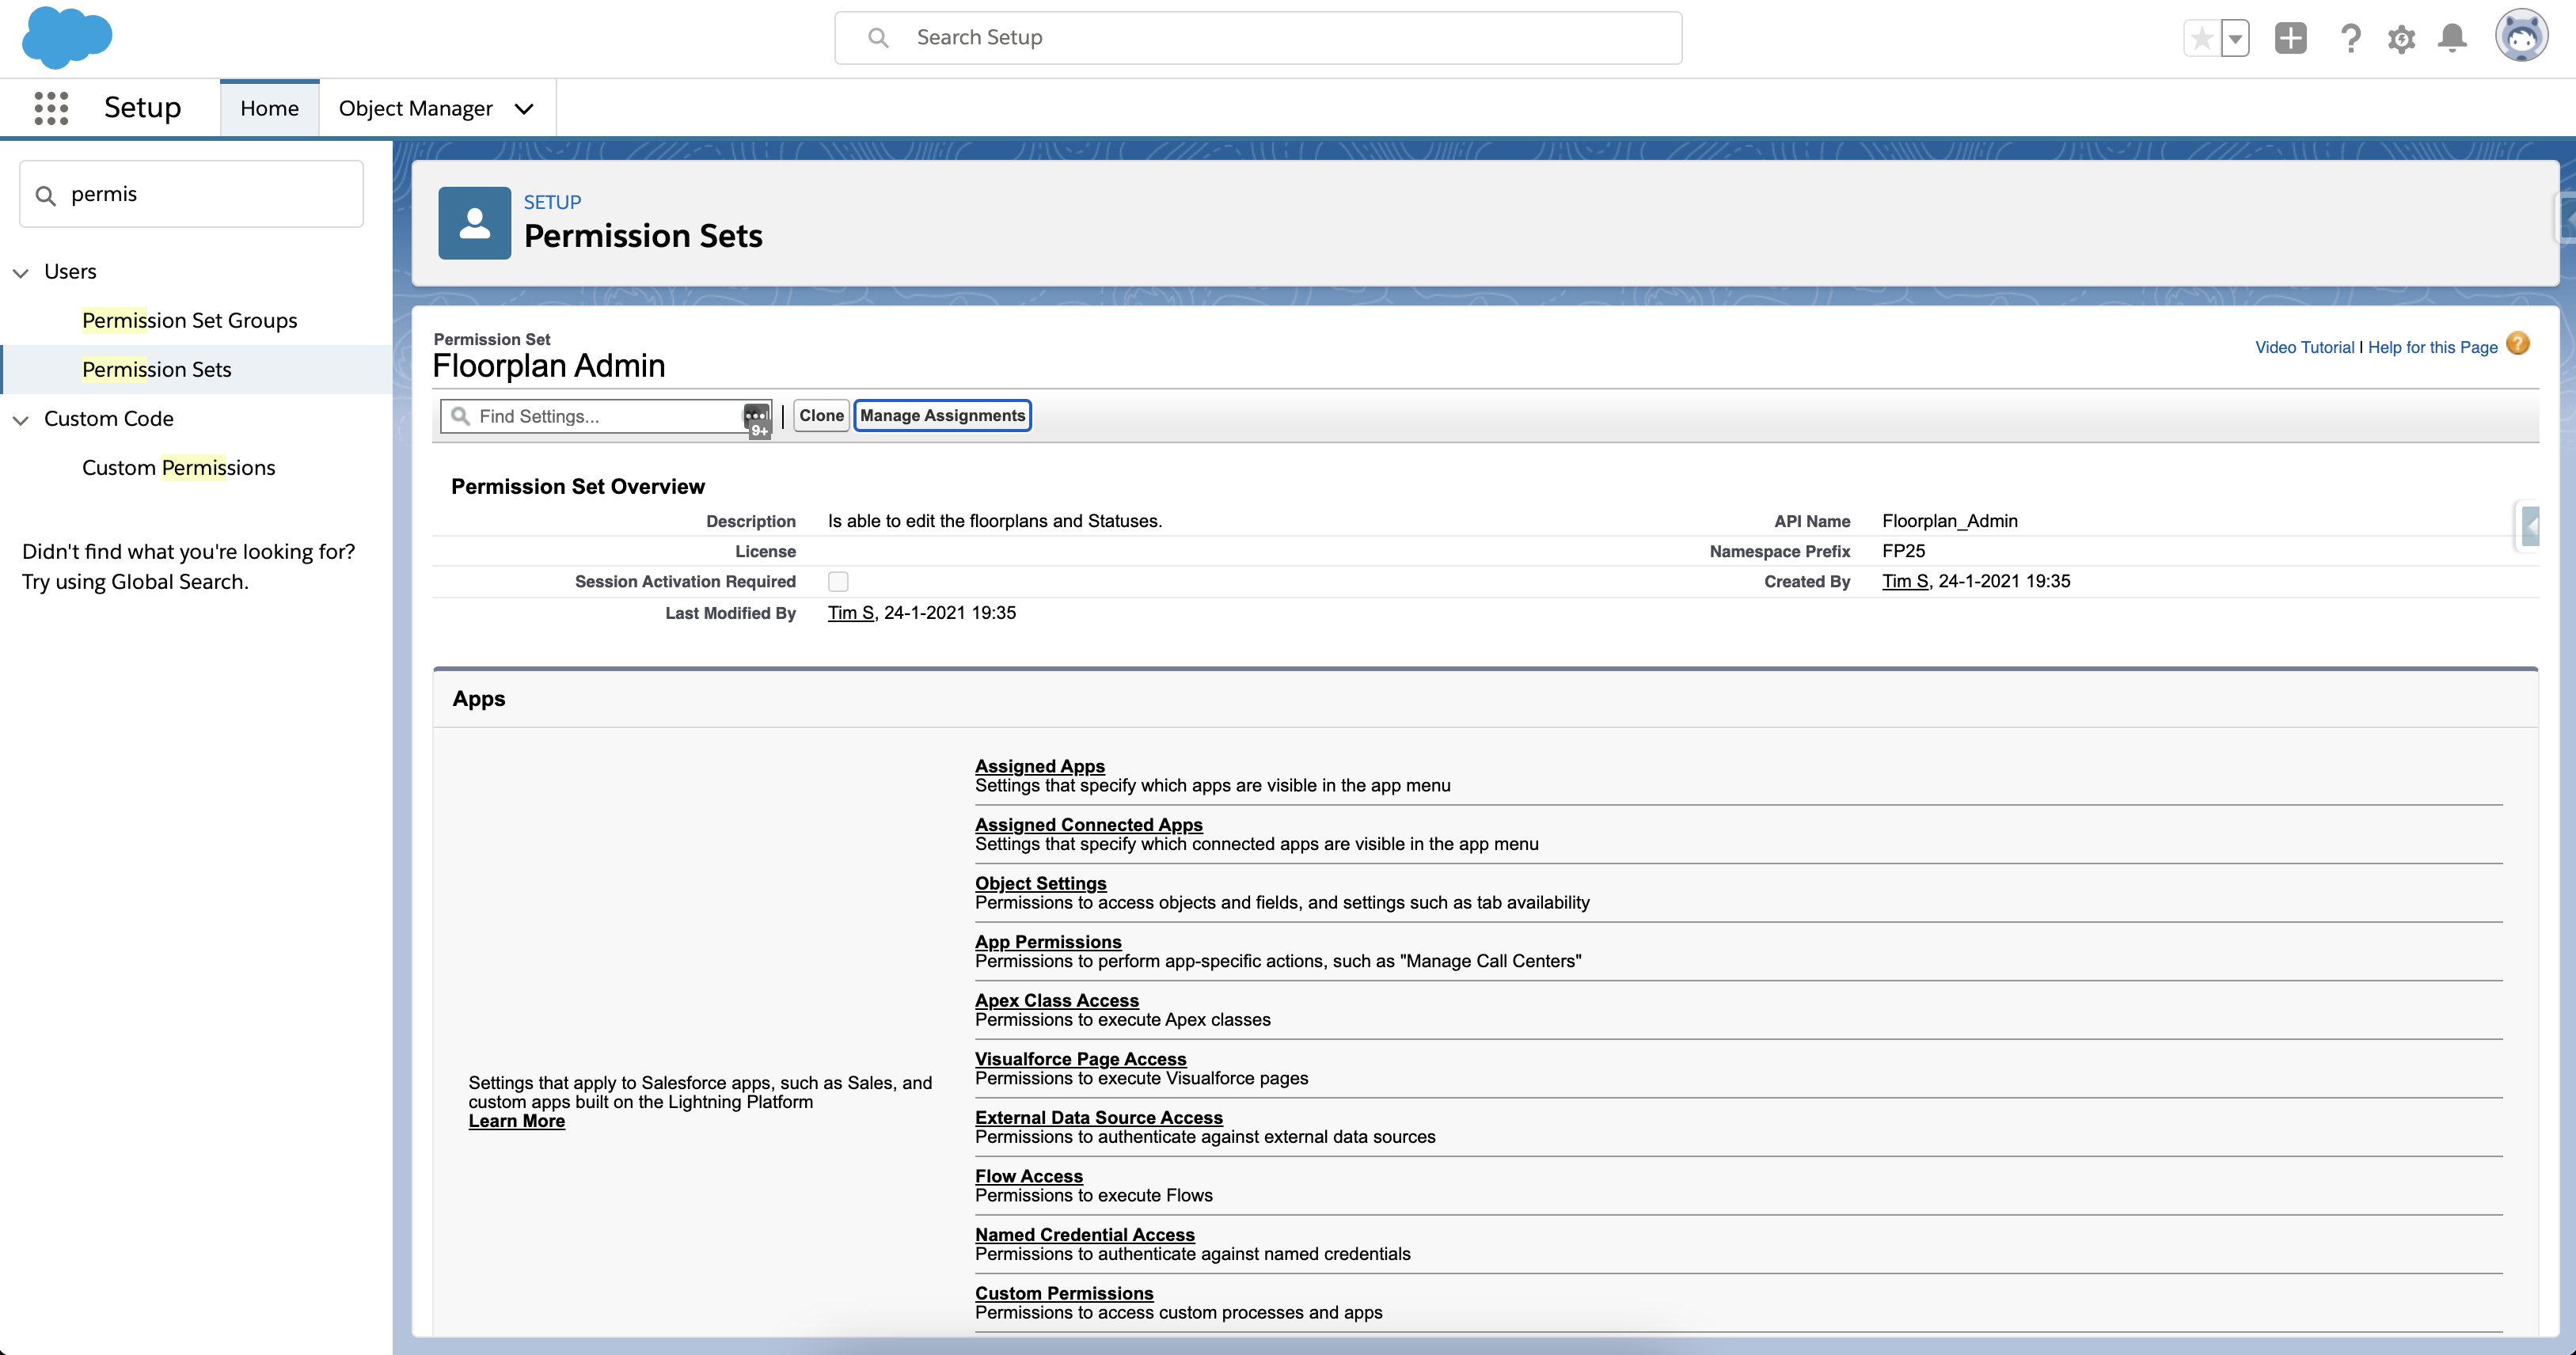2576x1355 pixels.
Task: Open the Apex Class Access link
Action: pyautogui.click(x=1056, y=1000)
